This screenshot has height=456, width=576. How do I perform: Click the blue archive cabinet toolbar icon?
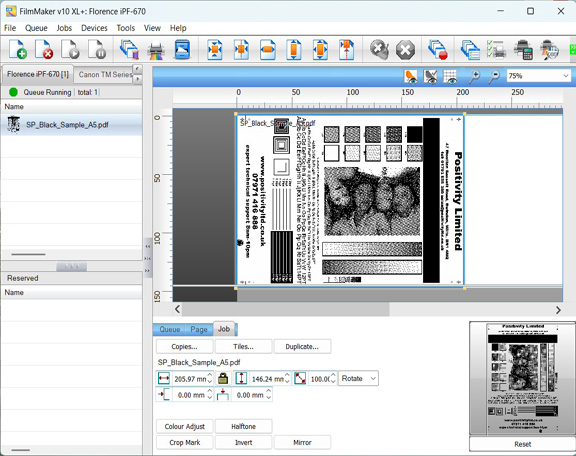[x=182, y=49]
